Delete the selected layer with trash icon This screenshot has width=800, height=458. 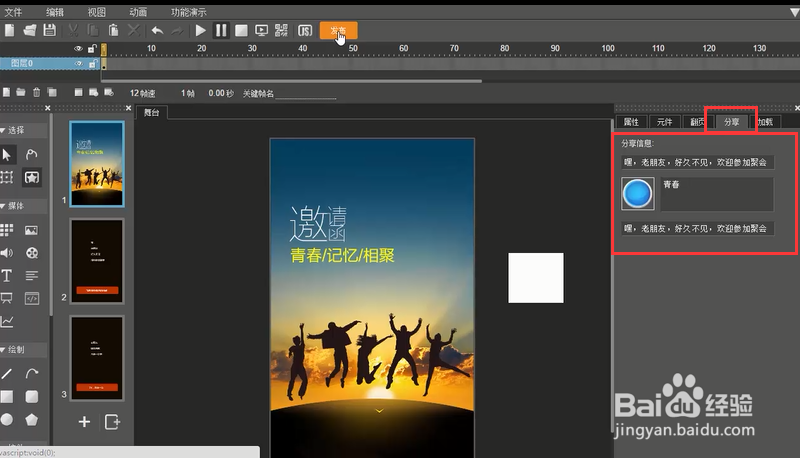point(36,92)
